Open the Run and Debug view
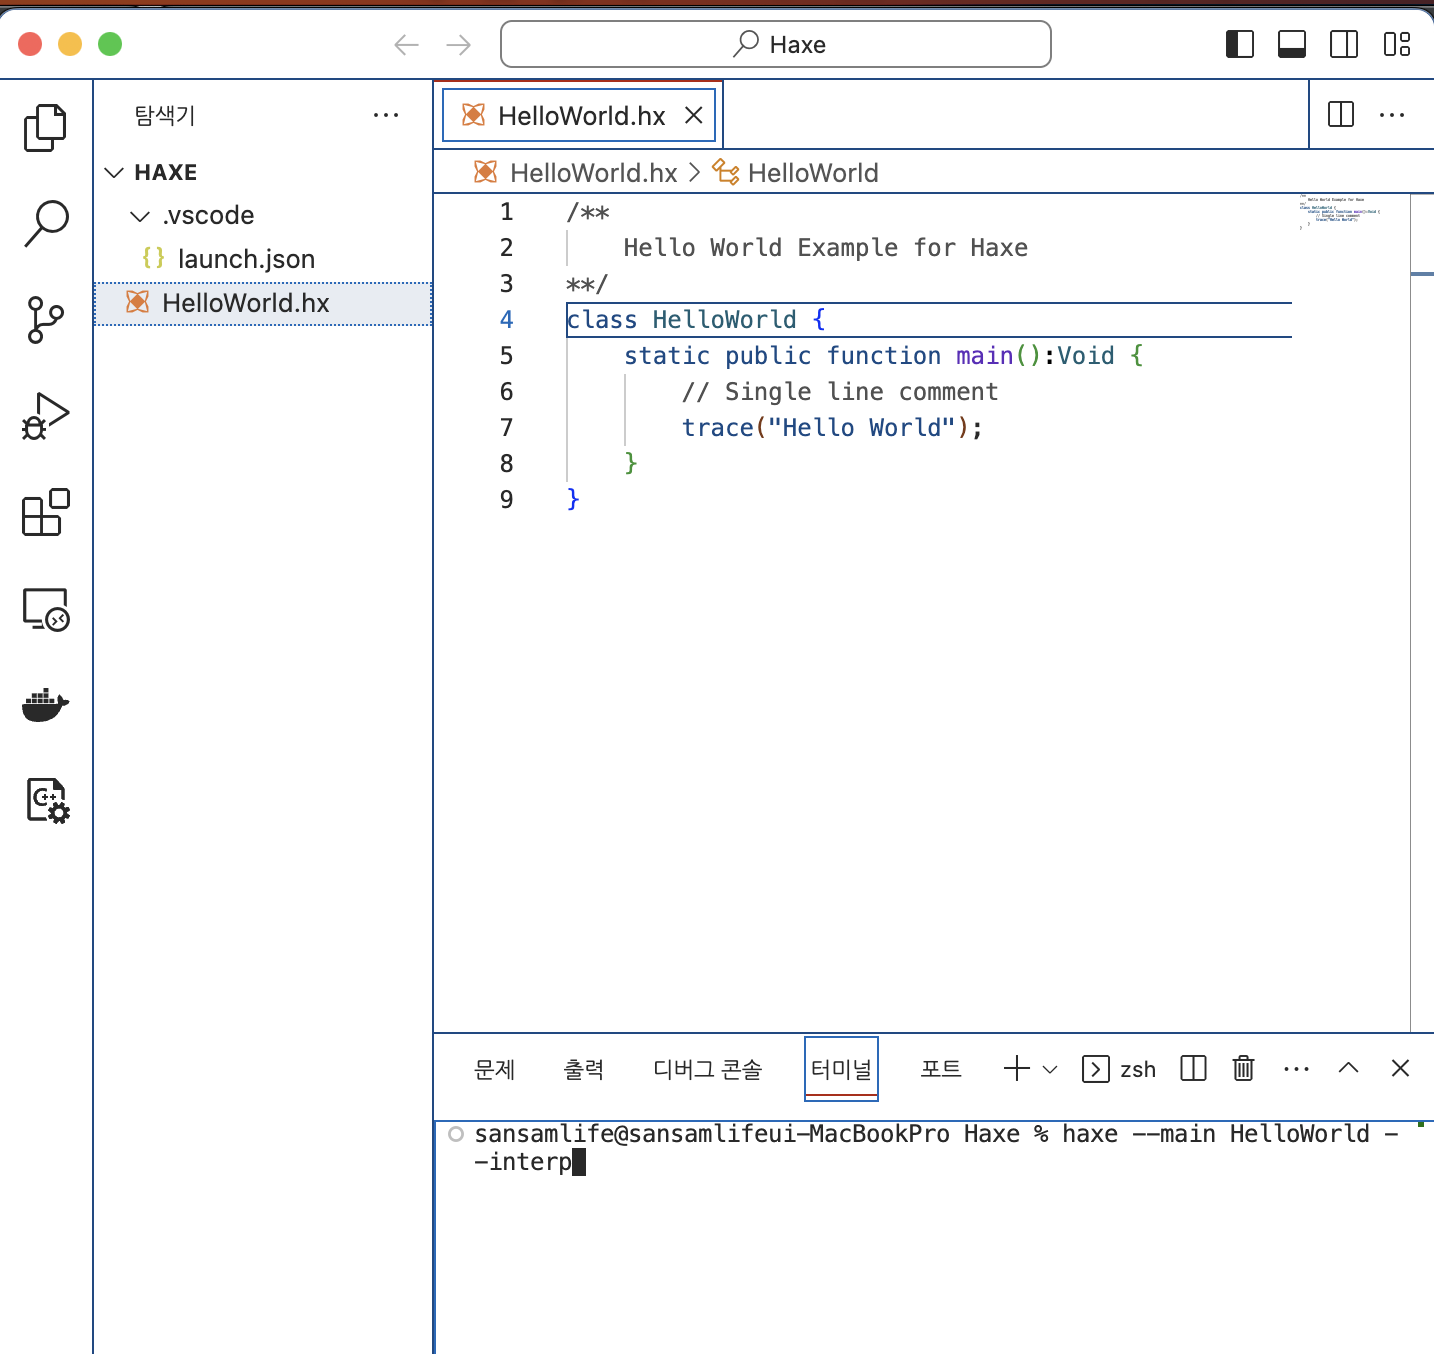 pyautogui.click(x=45, y=416)
